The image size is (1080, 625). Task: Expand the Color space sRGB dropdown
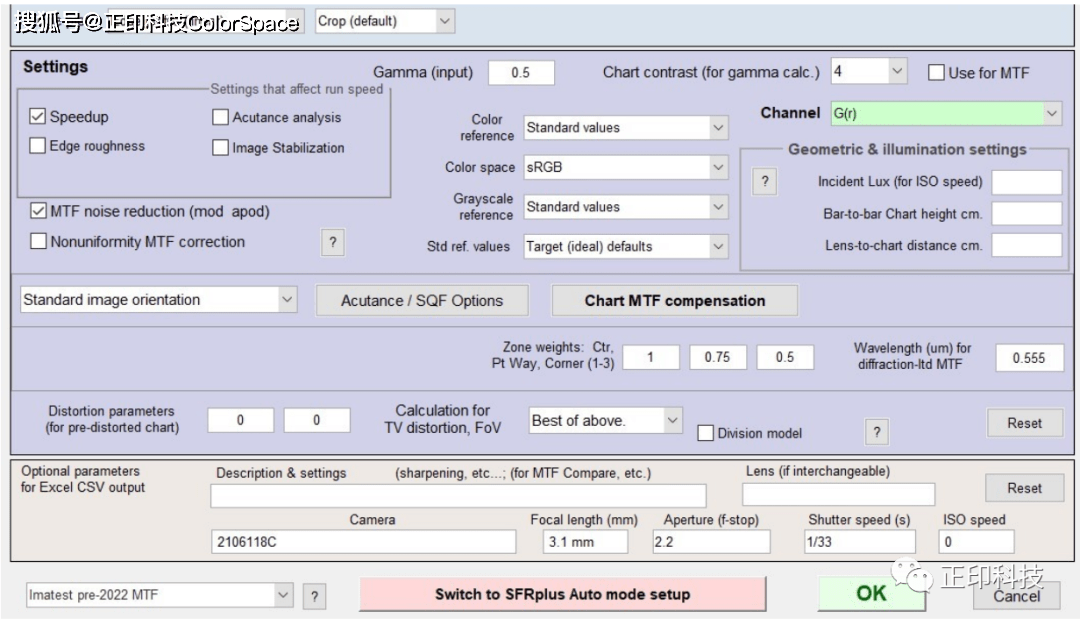coord(626,167)
